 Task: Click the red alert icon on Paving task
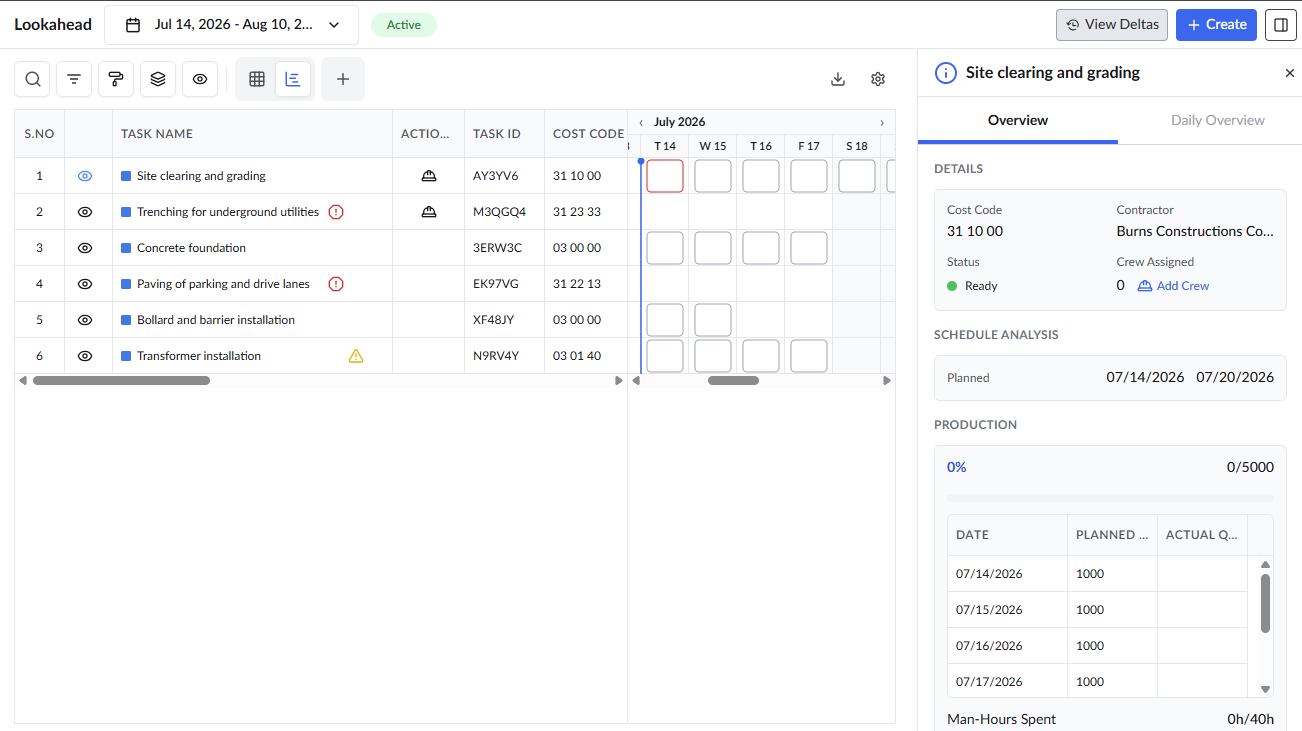(x=336, y=284)
